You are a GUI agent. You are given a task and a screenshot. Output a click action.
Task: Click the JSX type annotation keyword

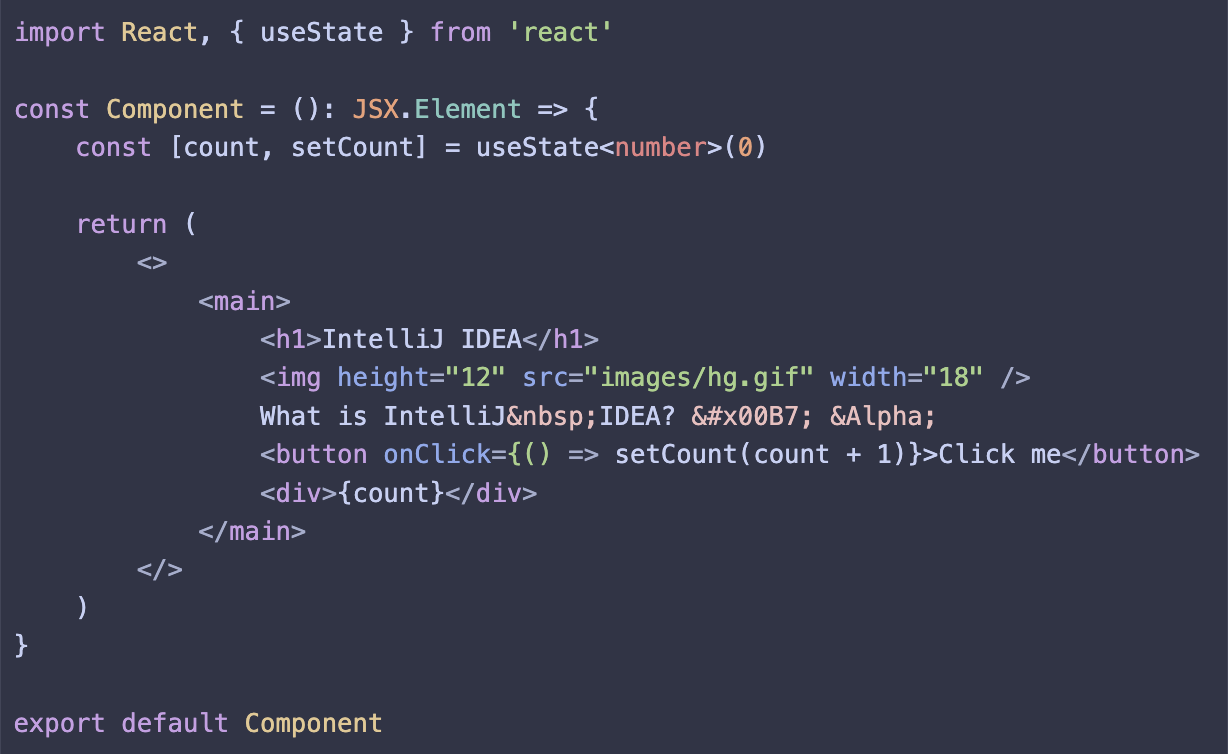point(374,109)
